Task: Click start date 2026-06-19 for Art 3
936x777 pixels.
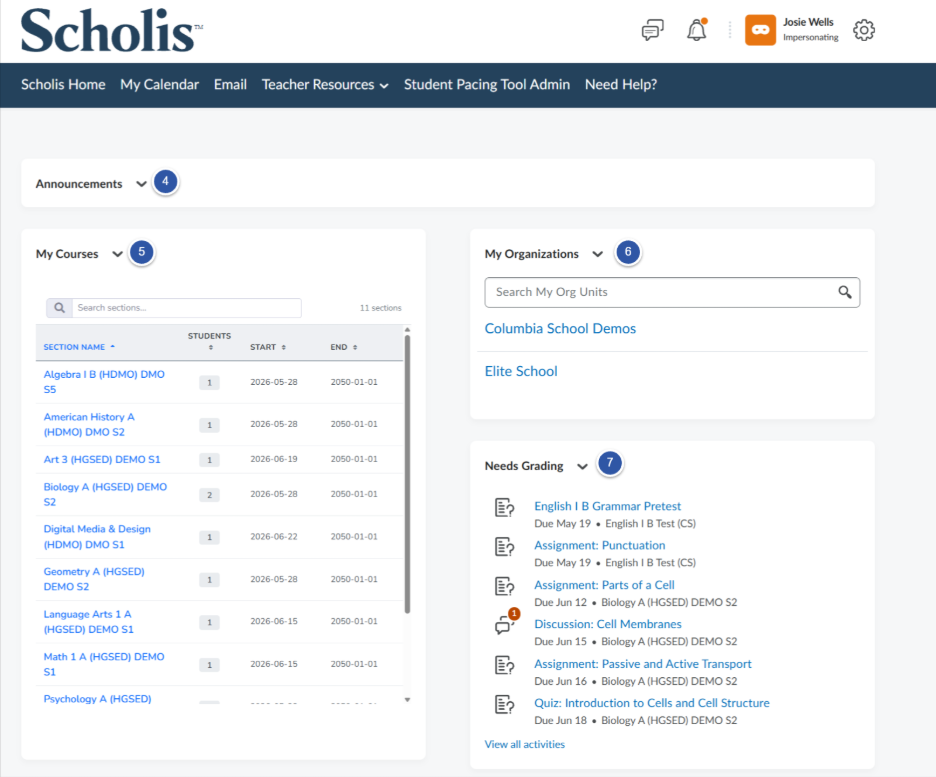Action: (x=273, y=459)
